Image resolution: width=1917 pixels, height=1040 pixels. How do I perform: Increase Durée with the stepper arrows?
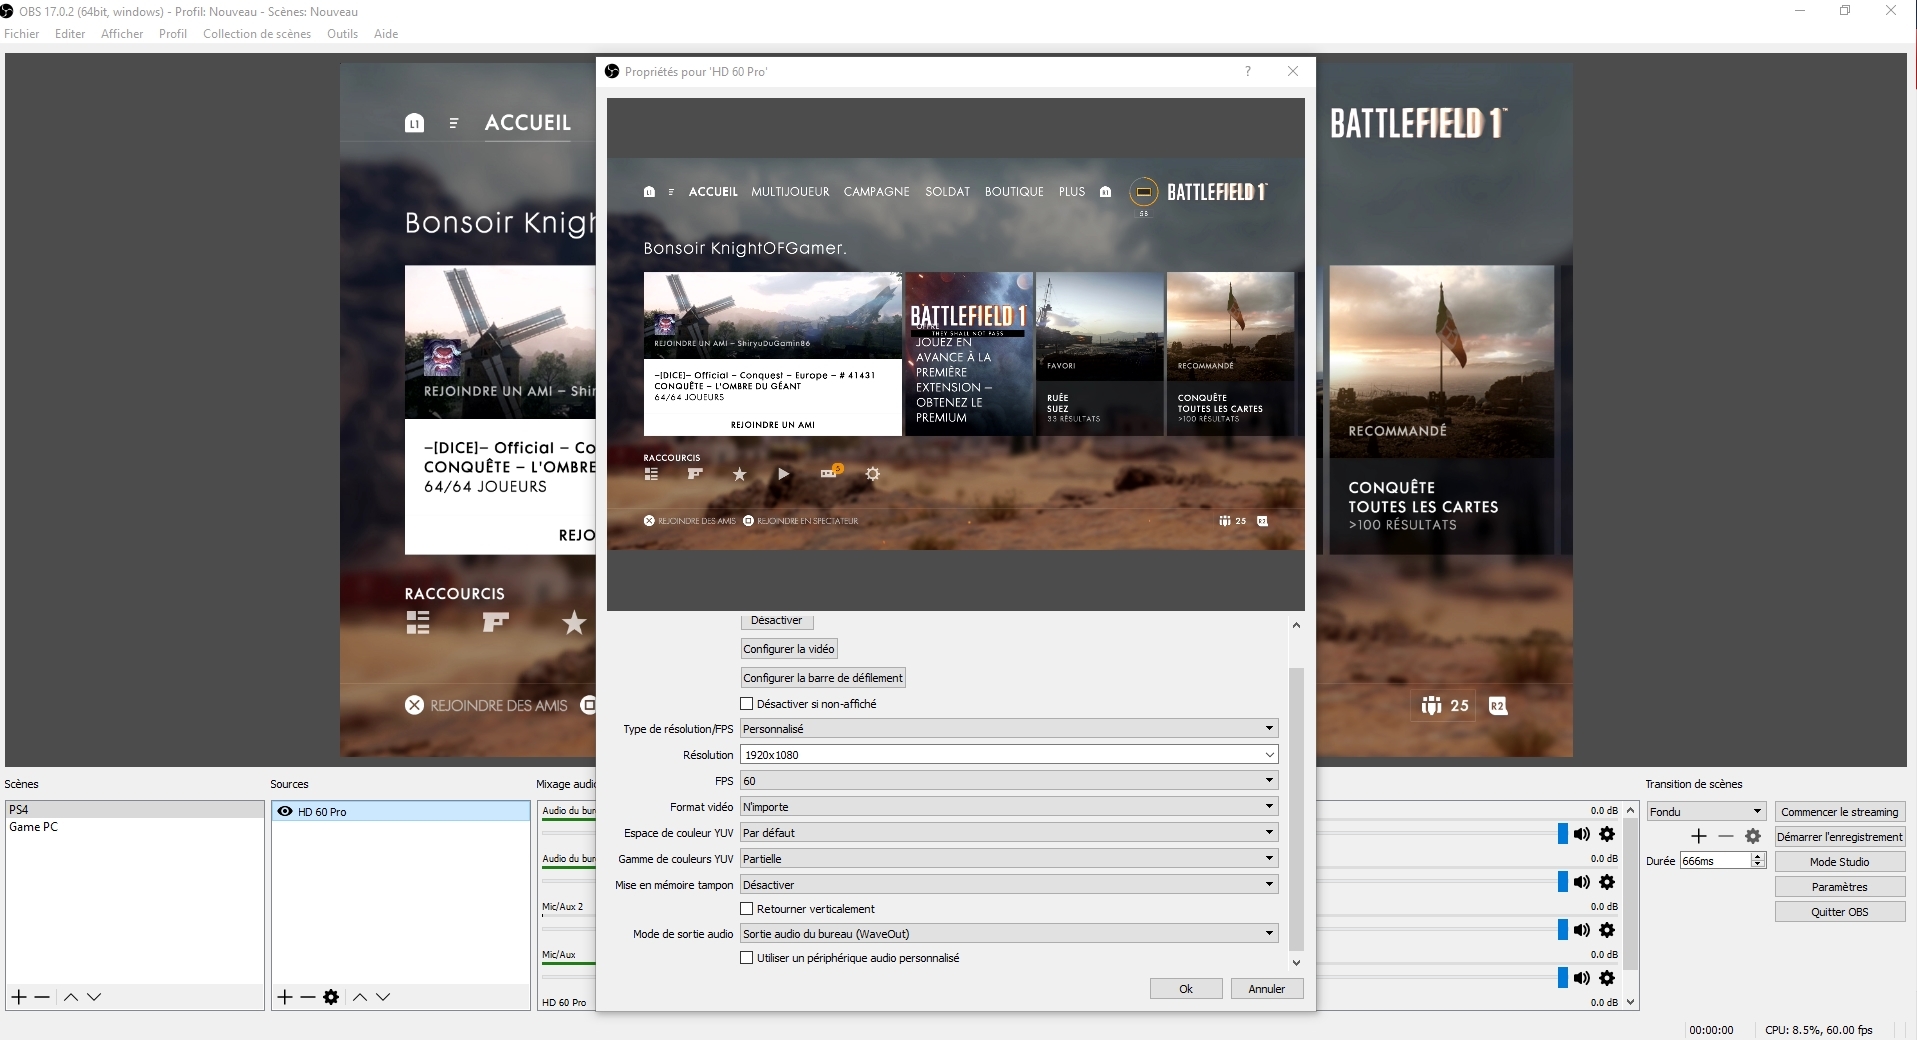click(x=1758, y=857)
